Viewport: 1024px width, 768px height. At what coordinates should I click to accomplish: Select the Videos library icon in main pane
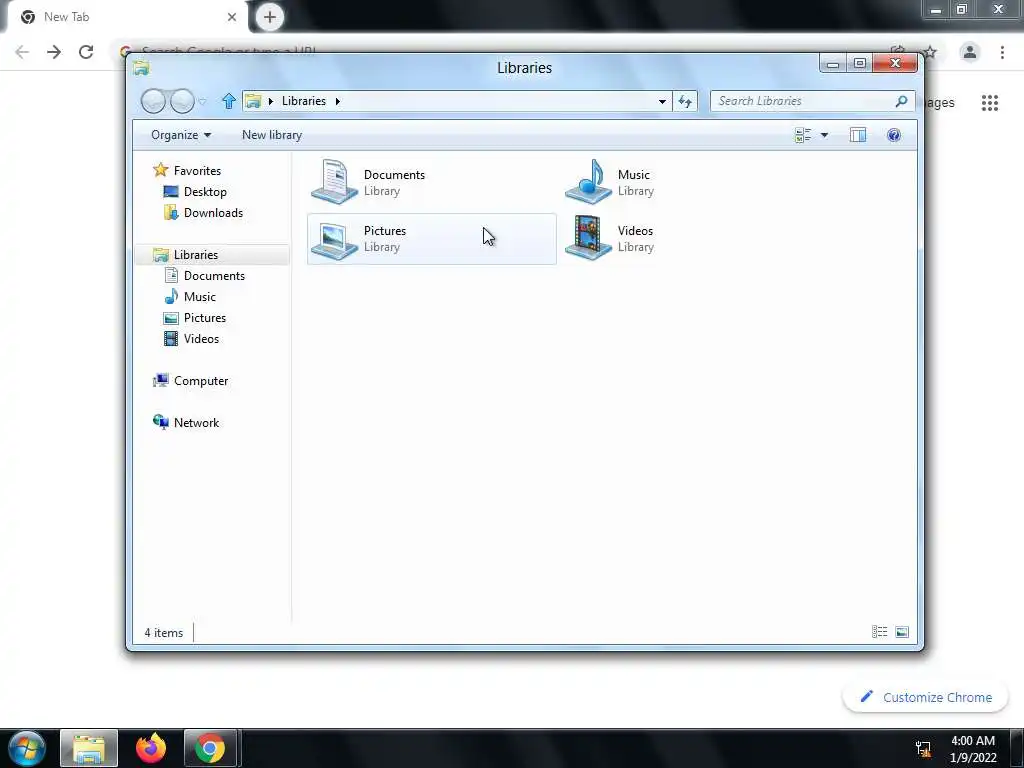point(588,238)
